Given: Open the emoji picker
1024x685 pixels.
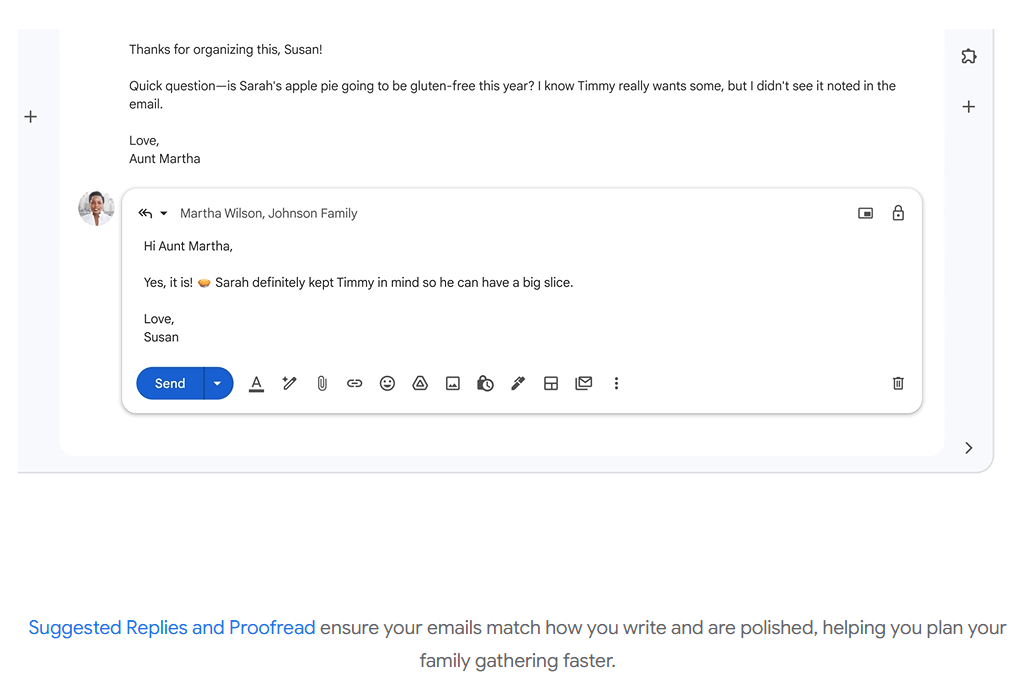Looking at the screenshot, I should point(387,383).
